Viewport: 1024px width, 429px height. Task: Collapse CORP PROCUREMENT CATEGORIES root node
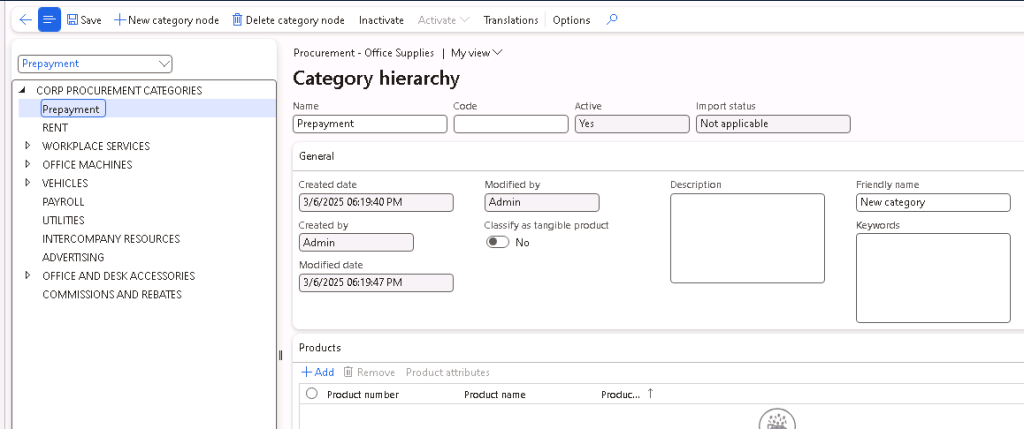pos(24,90)
